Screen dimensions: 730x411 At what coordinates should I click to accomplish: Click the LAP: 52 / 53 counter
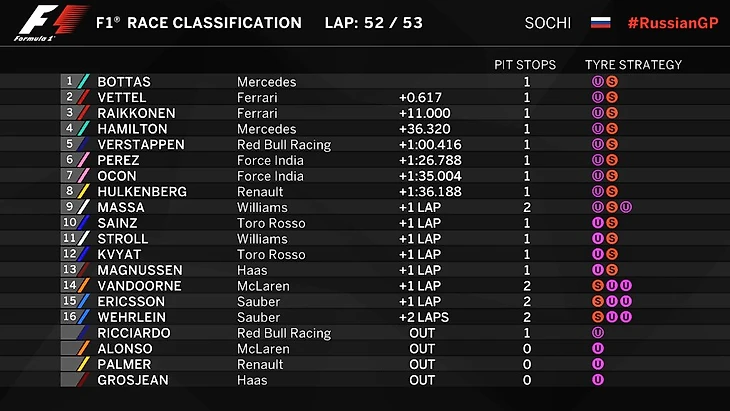pyautogui.click(x=374, y=23)
